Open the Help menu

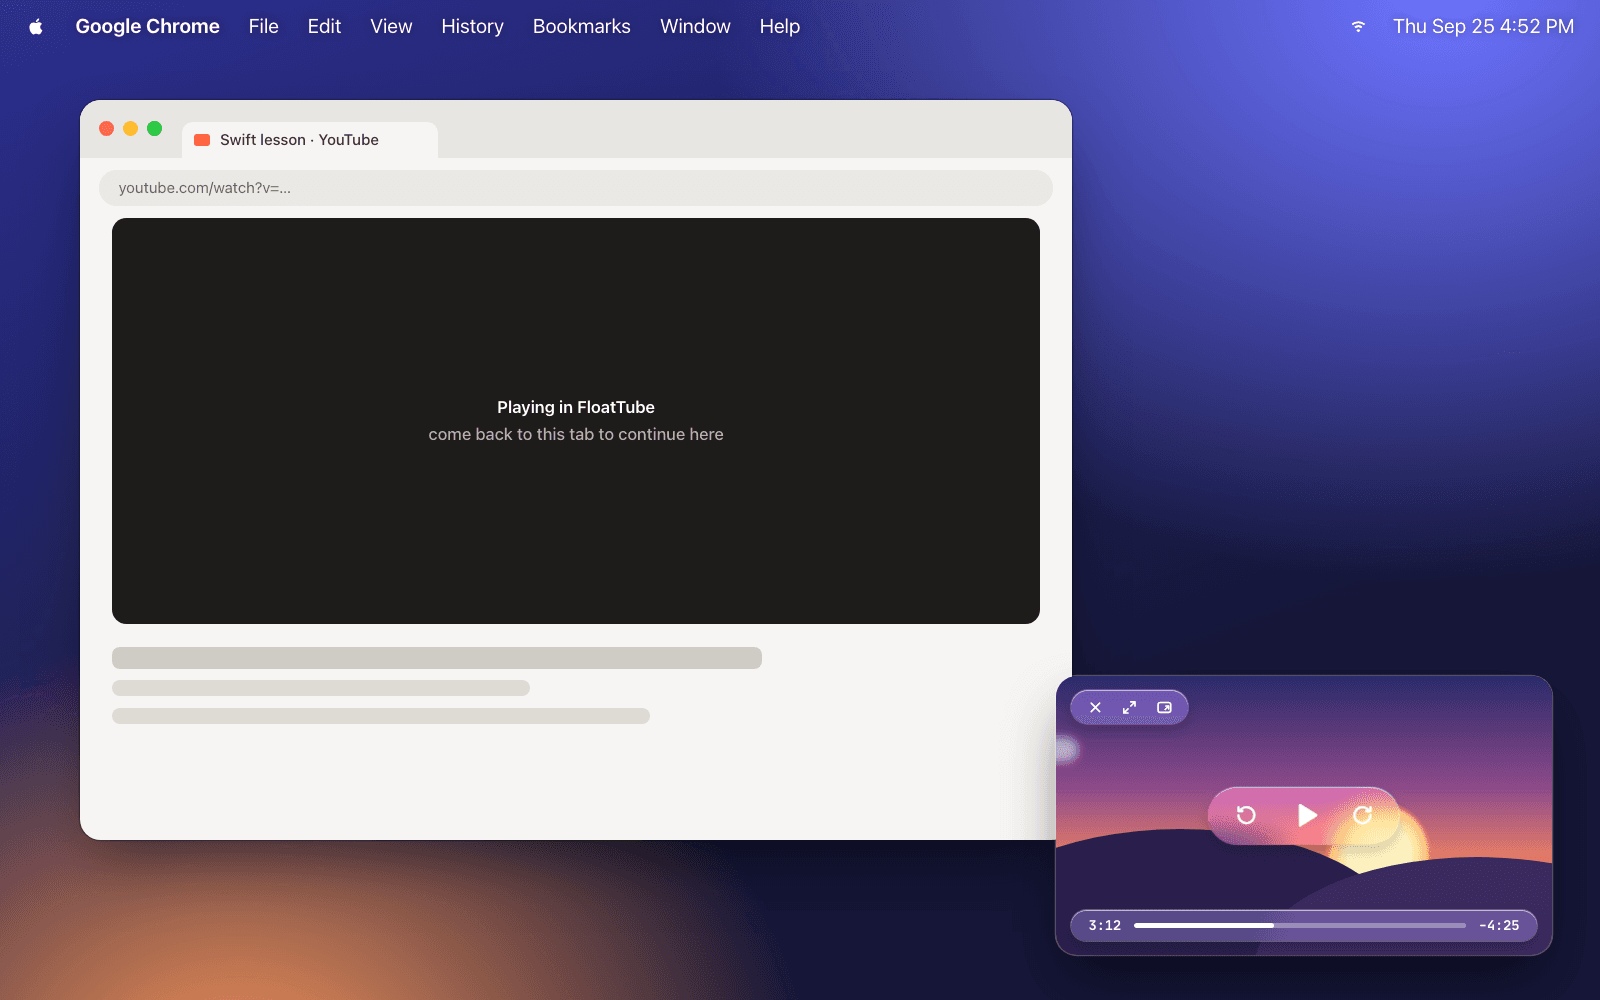[x=780, y=27]
